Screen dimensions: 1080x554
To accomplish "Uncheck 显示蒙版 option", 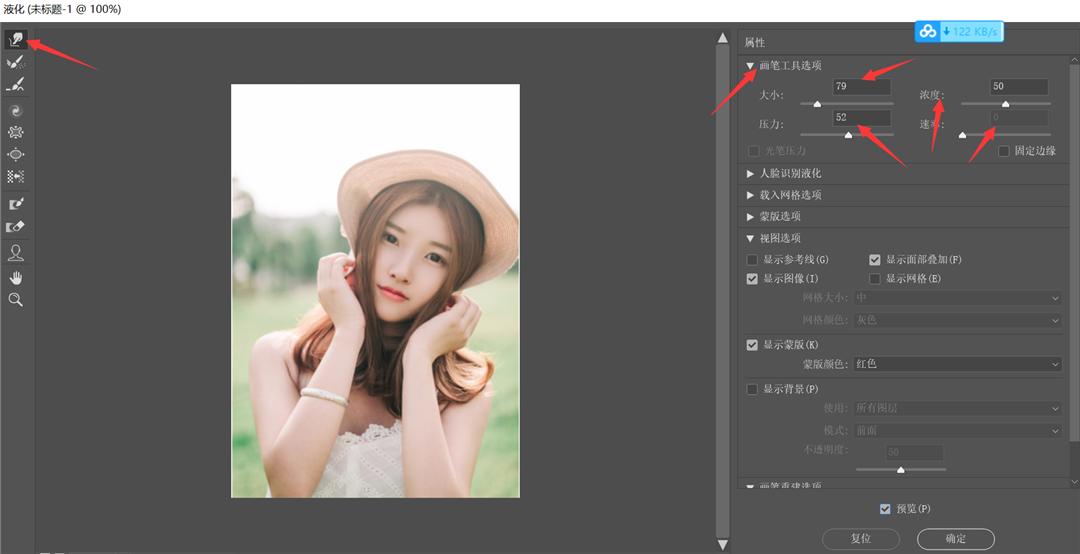I will click(752, 345).
